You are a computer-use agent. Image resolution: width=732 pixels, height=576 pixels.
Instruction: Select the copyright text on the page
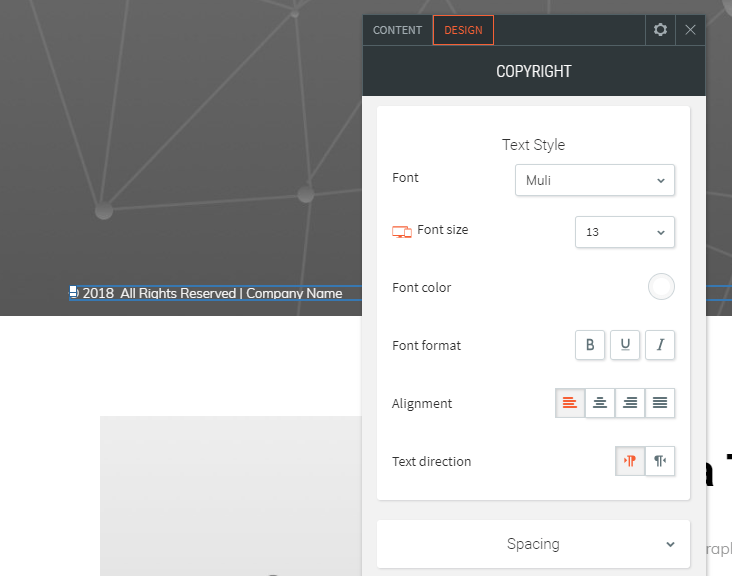(212, 293)
